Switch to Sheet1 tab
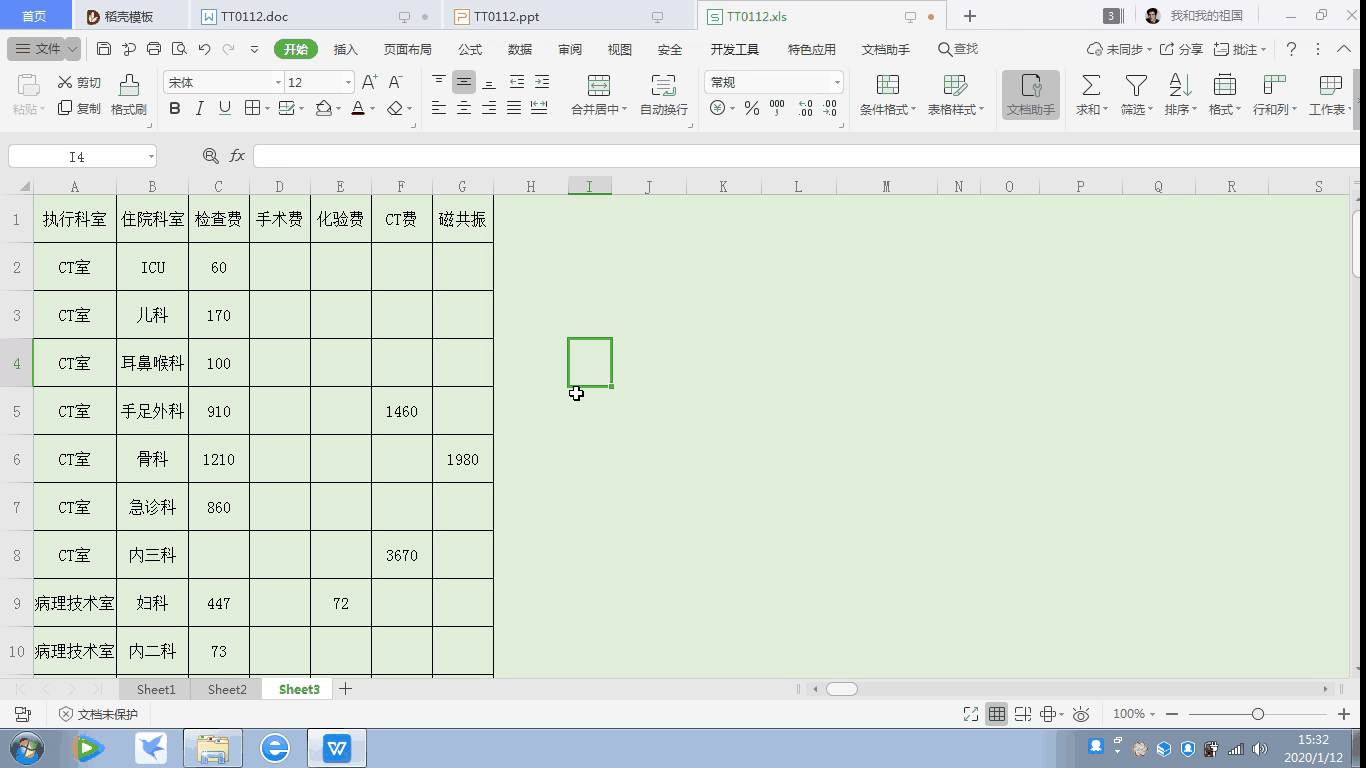The height and width of the screenshot is (768, 1366). click(156, 689)
